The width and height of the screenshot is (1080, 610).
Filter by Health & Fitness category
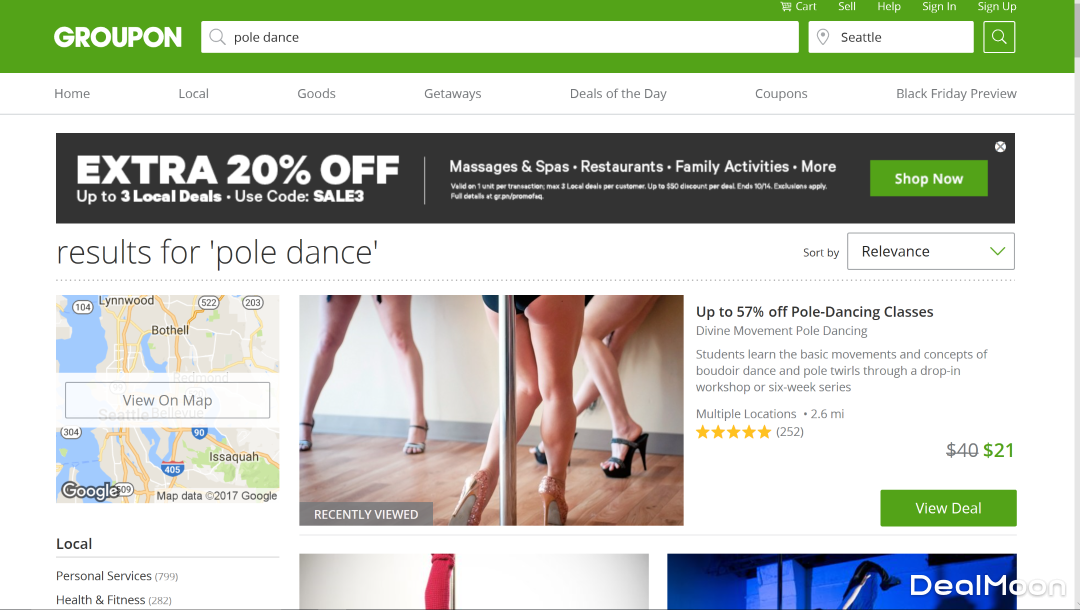tap(100, 600)
